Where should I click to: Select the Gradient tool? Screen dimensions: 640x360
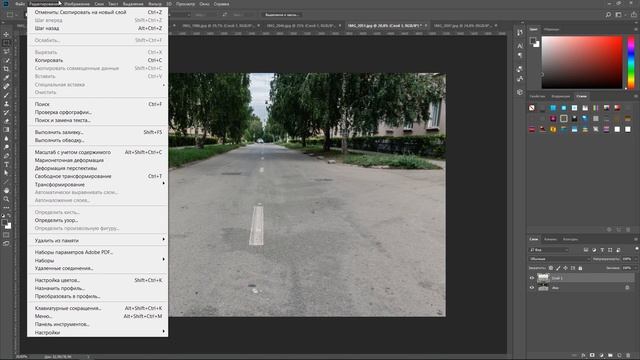point(6,130)
